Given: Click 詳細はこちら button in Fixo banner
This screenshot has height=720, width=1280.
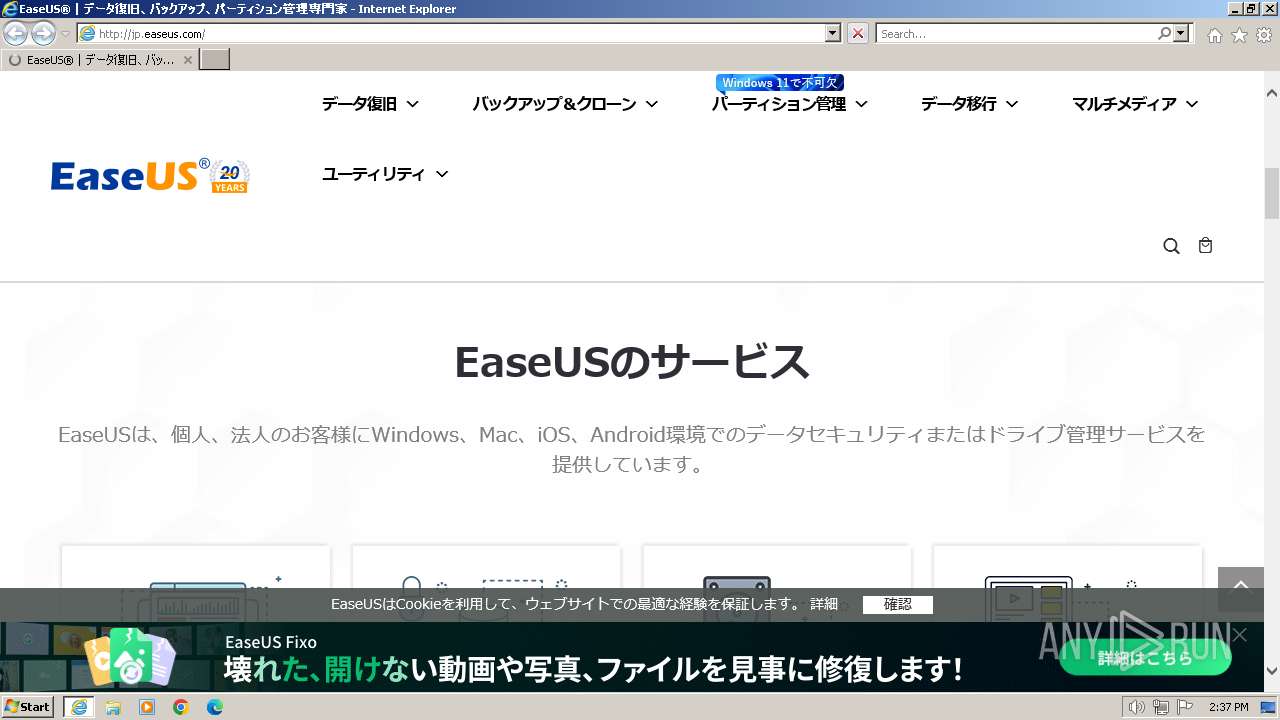Looking at the screenshot, I should (1145, 658).
